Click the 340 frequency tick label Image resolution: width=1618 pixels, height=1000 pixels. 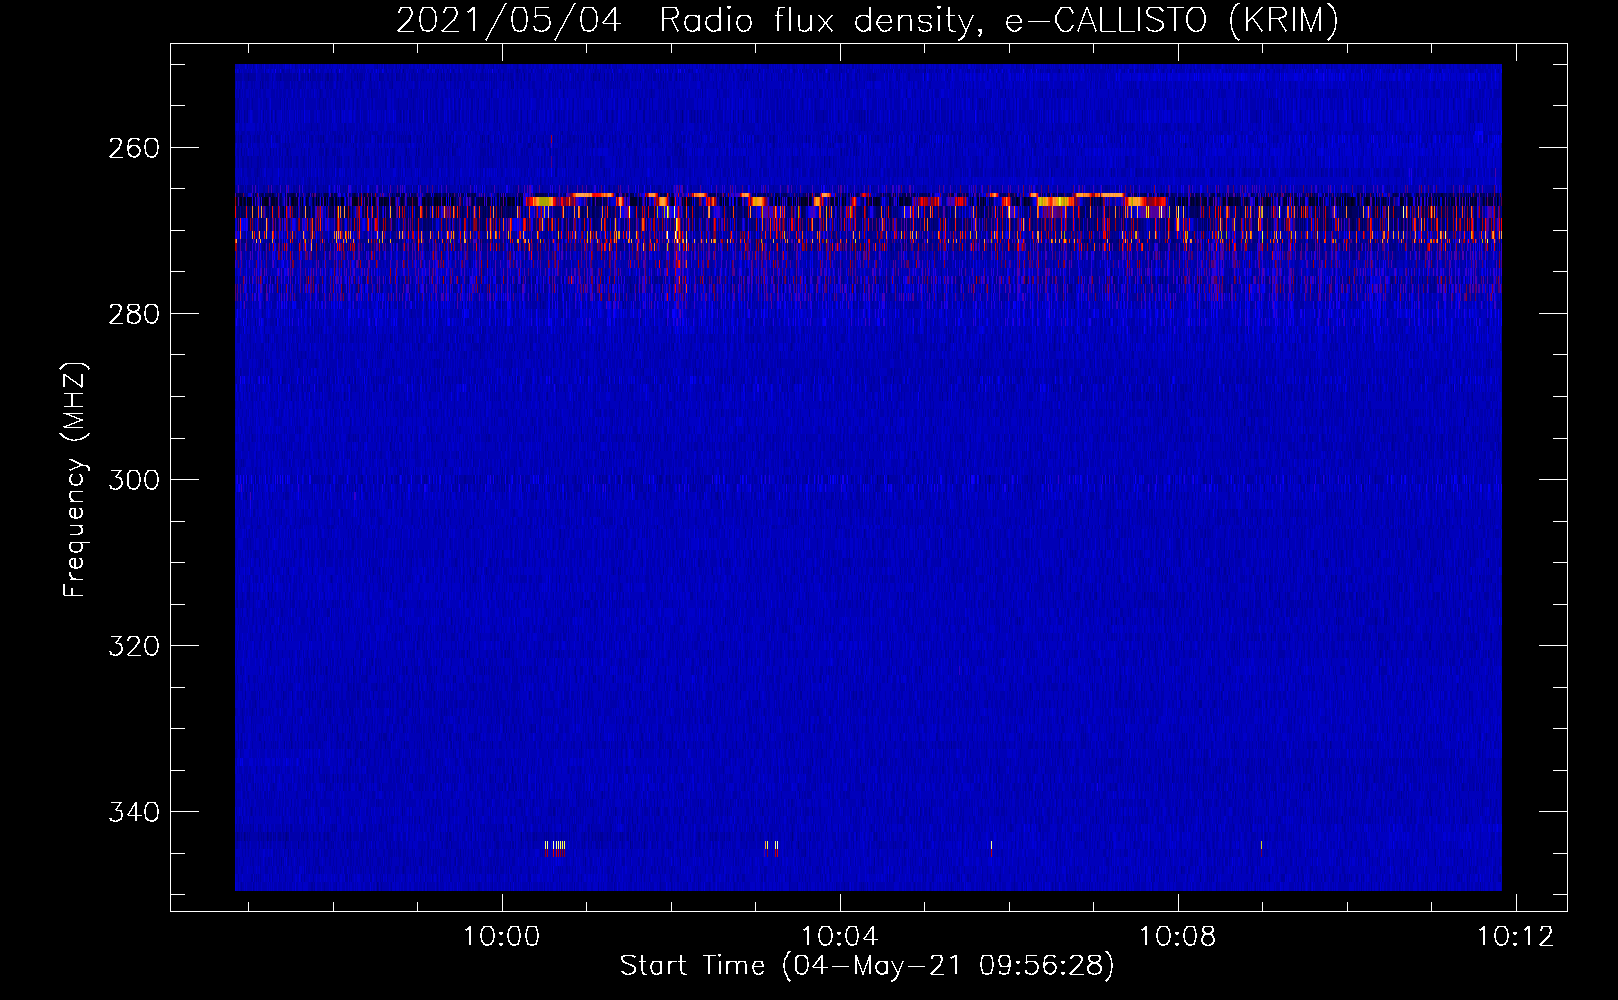coord(134,812)
